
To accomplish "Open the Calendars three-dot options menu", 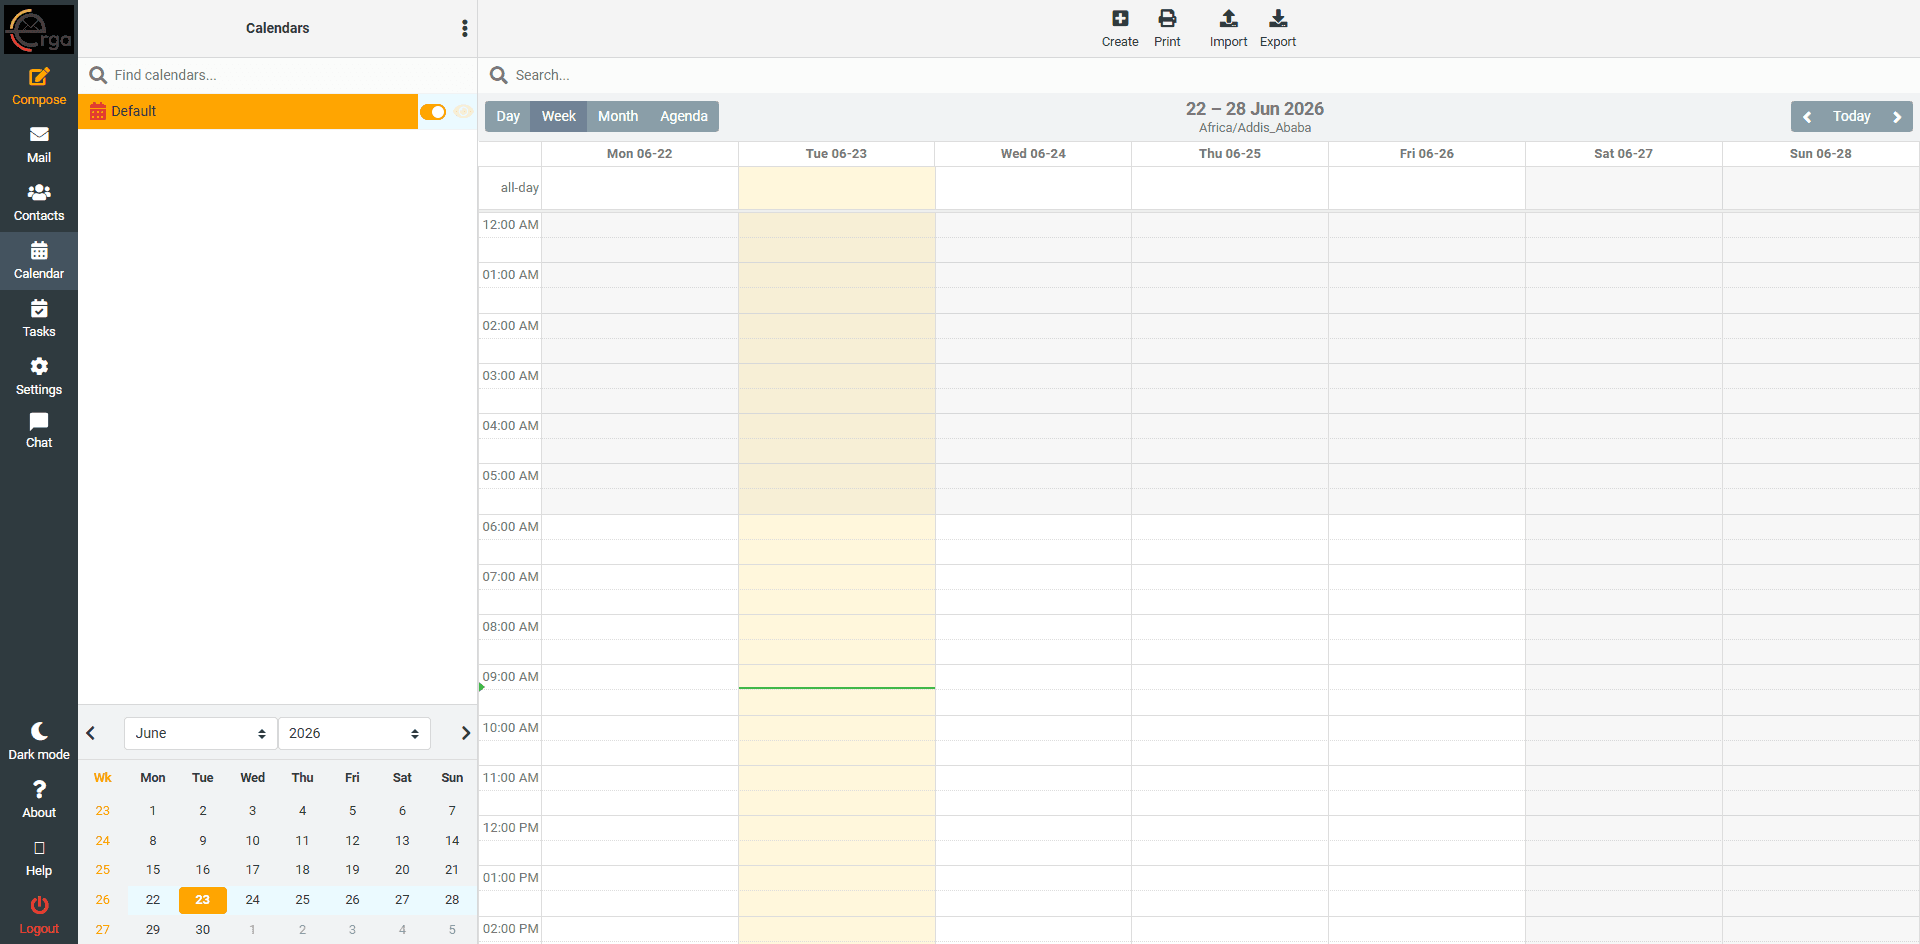I will [464, 28].
